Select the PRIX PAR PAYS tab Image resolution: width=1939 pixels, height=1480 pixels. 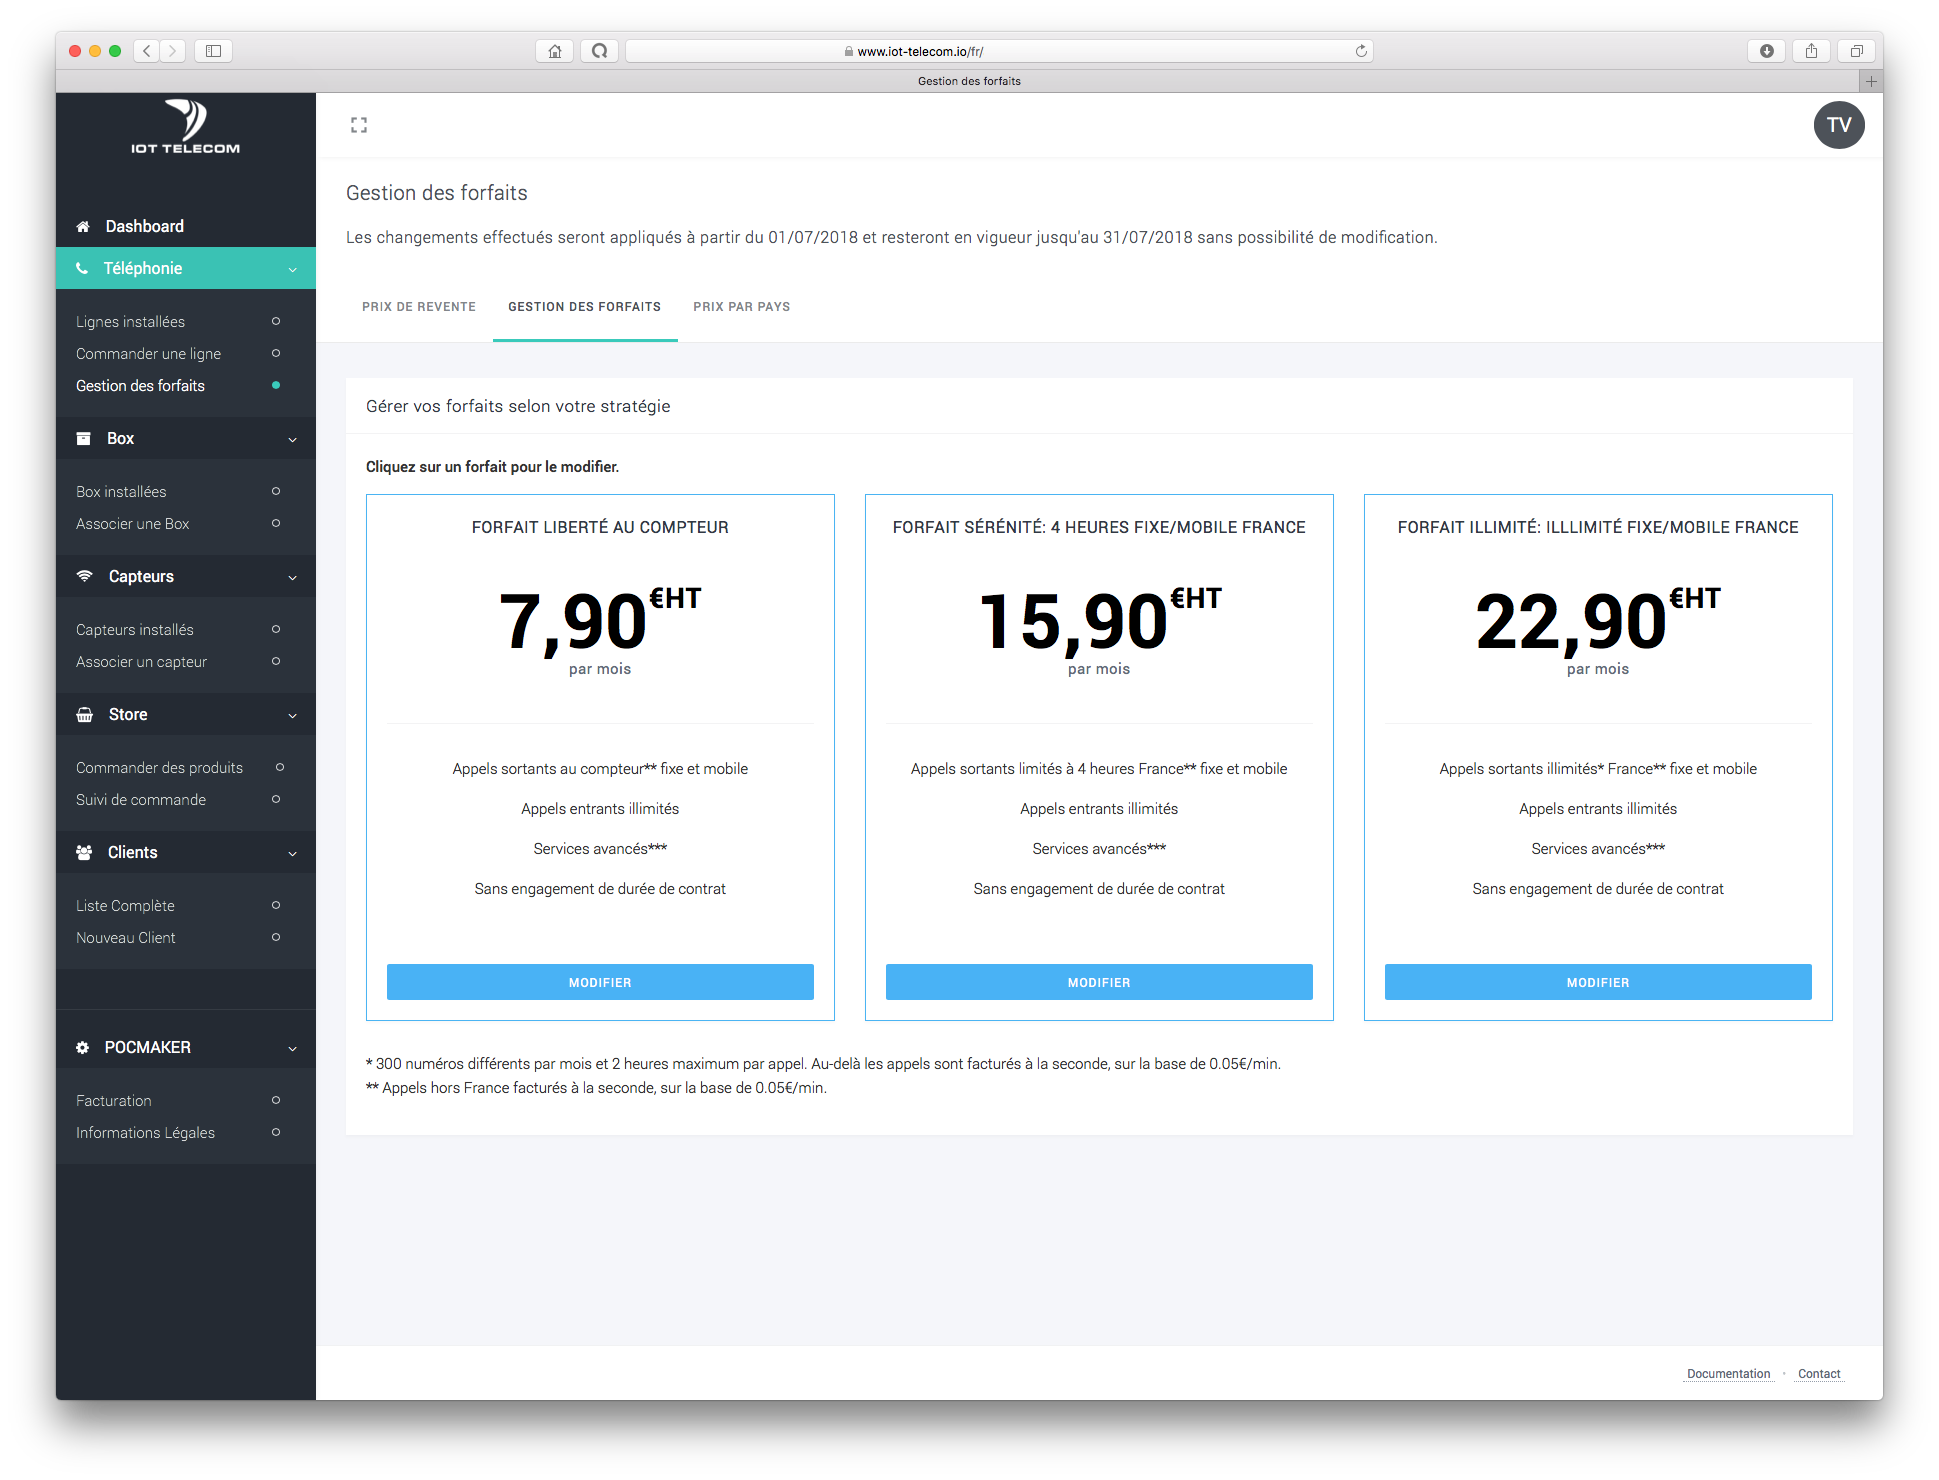pos(742,306)
